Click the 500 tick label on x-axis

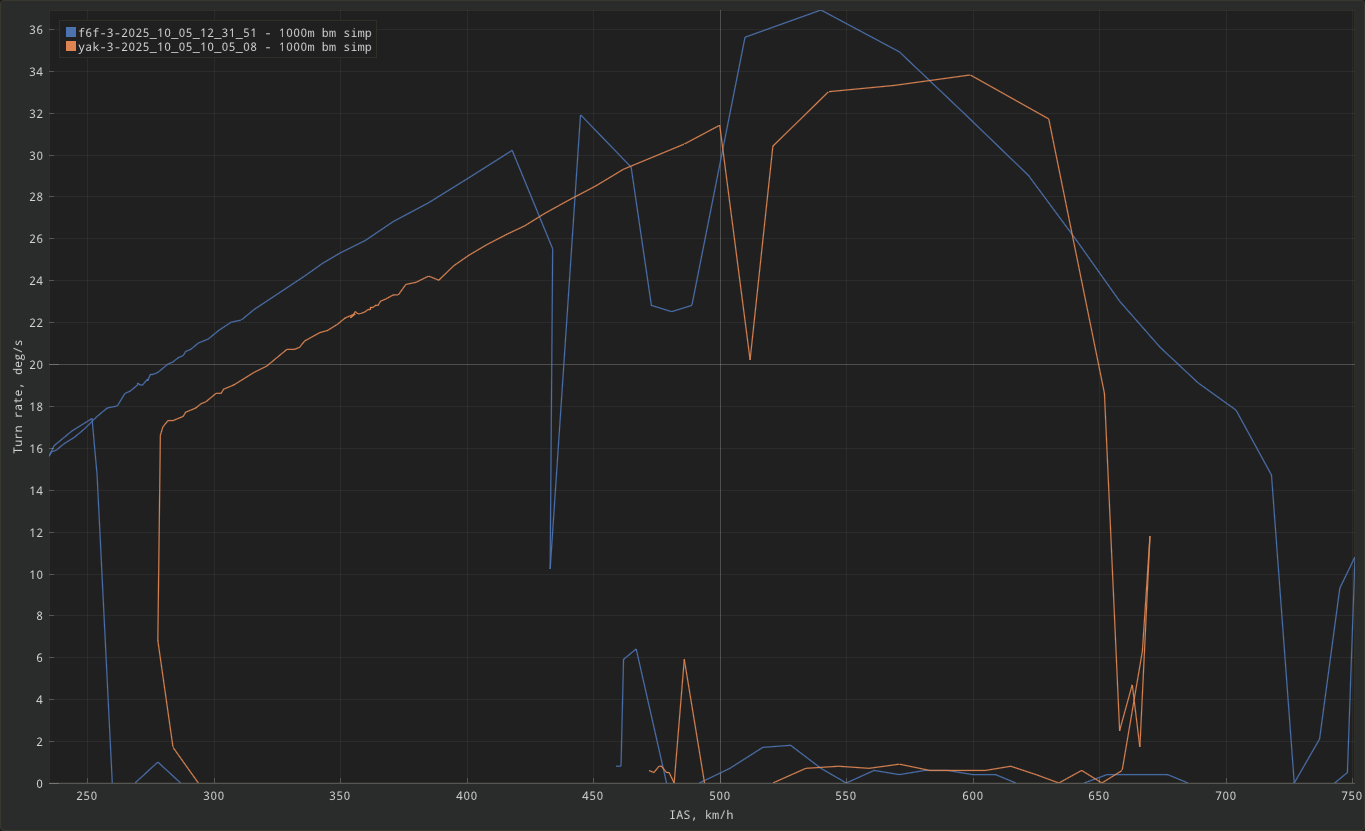click(719, 796)
